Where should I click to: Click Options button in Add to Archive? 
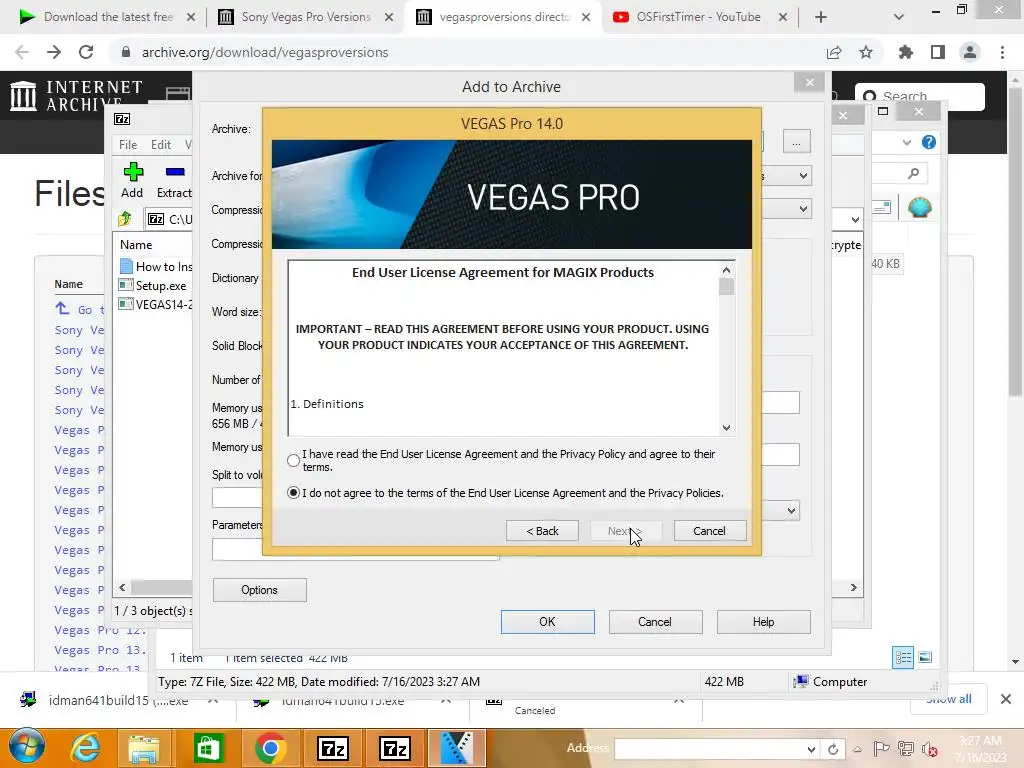click(259, 590)
